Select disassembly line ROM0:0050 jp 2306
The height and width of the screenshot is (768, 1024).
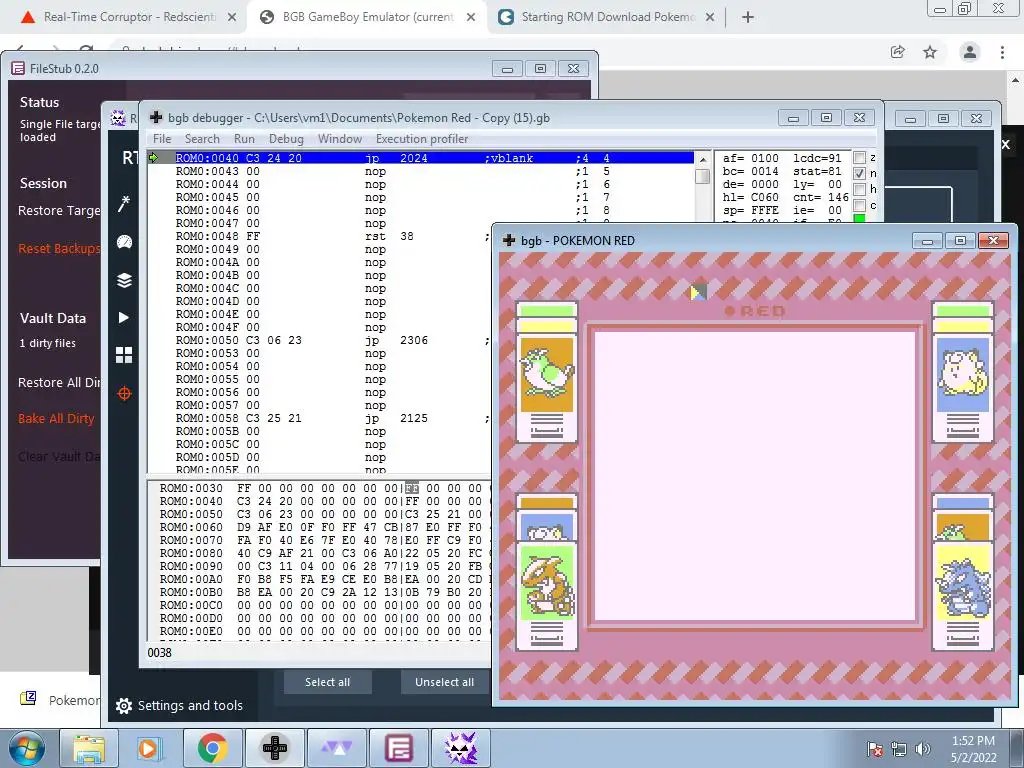320,340
